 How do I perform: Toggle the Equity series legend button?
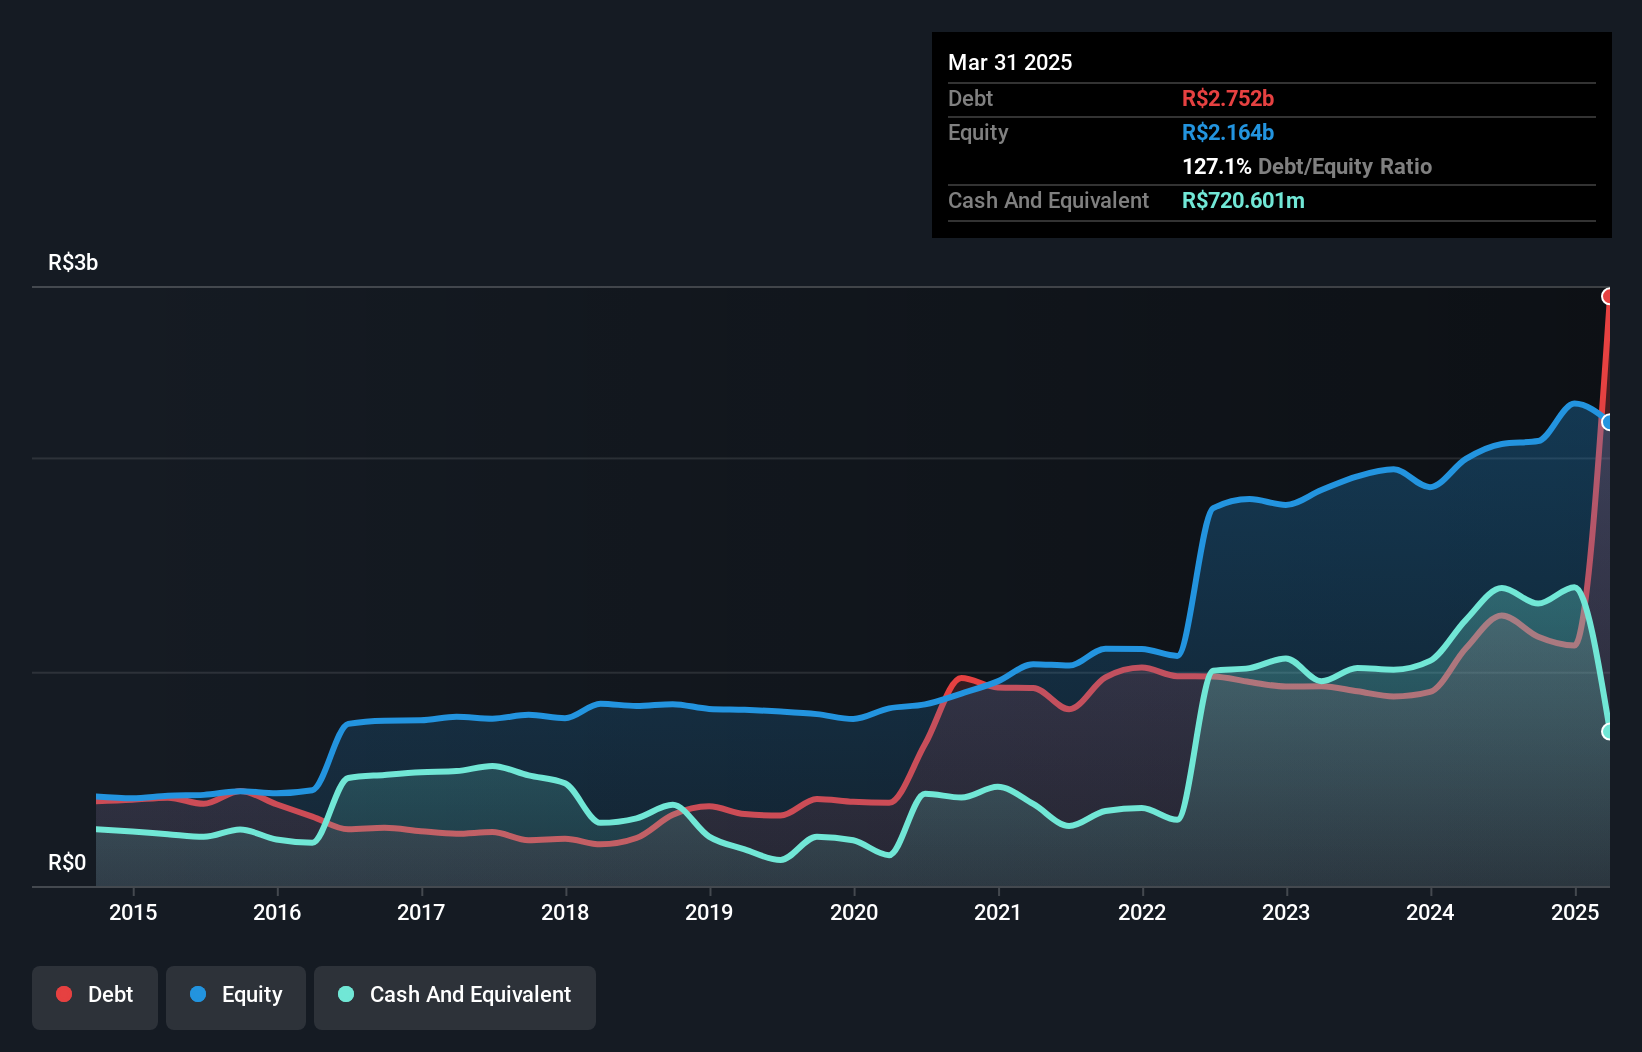(236, 997)
